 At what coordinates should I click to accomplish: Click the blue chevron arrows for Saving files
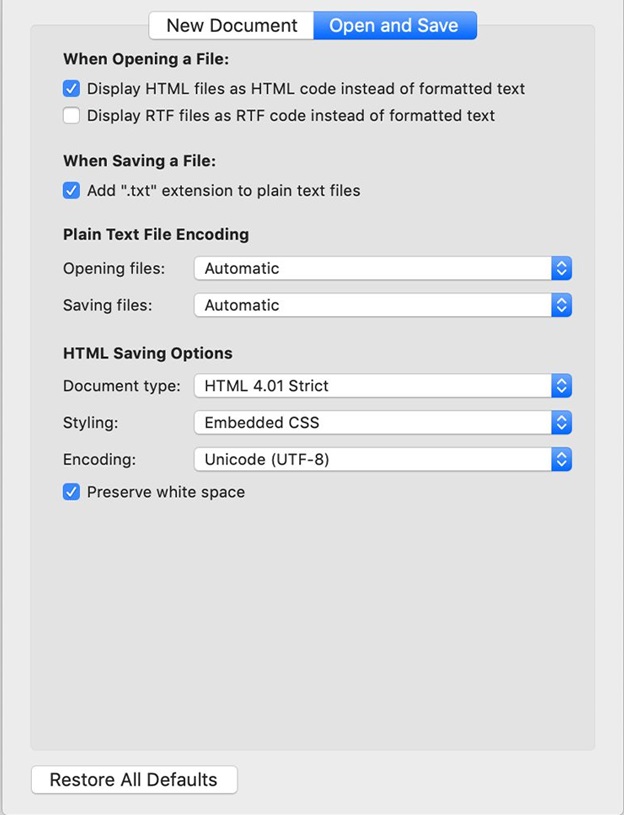pyautogui.click(x=561, y=305)
